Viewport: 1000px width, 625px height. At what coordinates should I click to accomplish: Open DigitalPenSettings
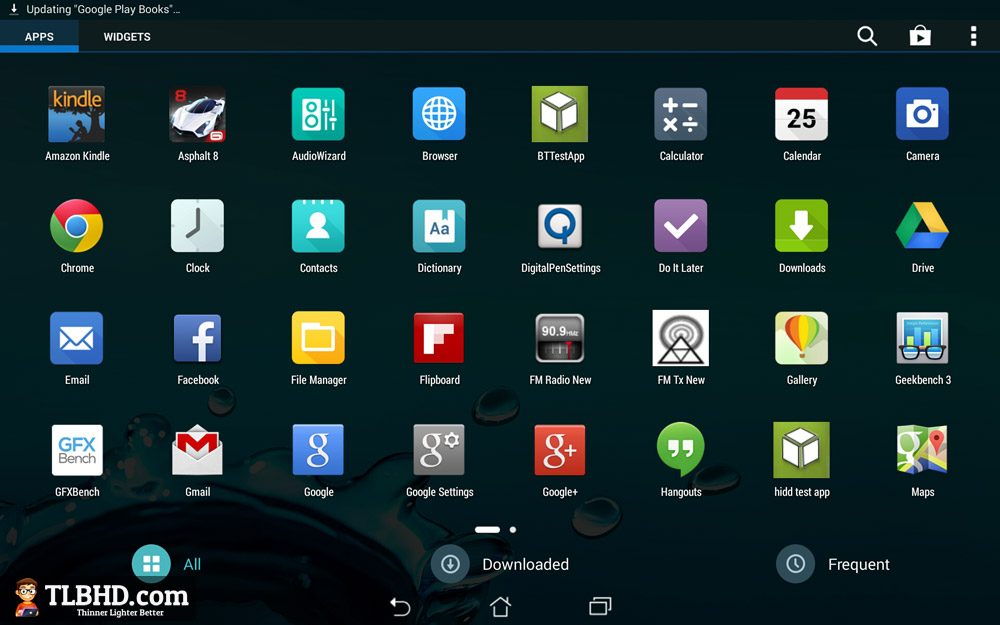pyautogui.click(x=560, y=226)
